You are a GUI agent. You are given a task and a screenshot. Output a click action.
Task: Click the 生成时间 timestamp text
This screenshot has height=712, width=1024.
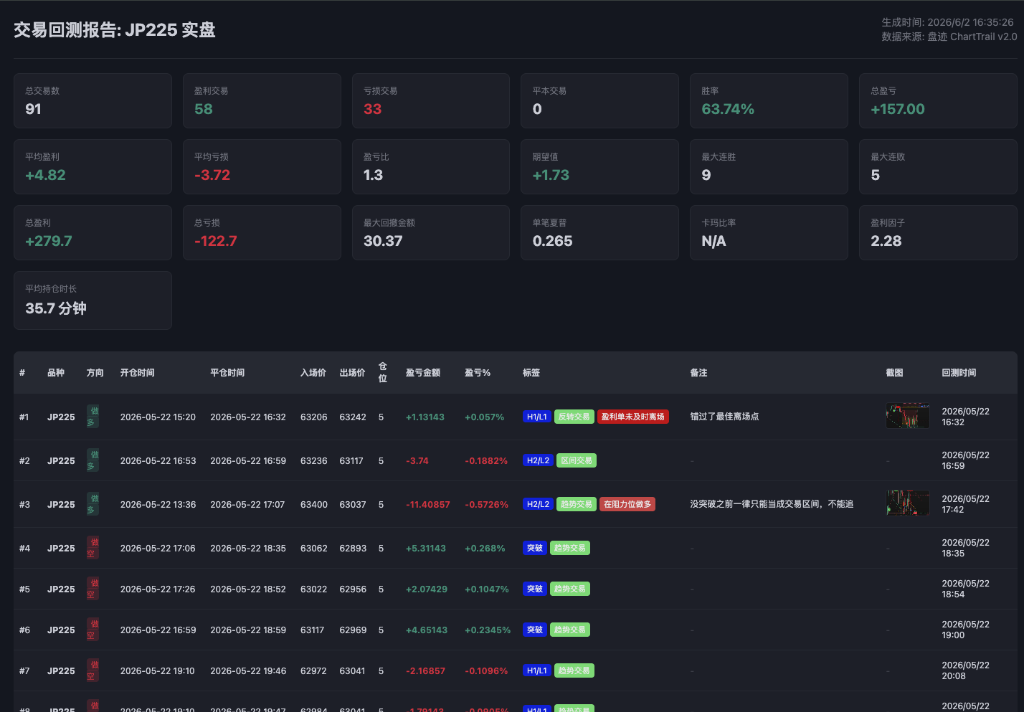948,22
